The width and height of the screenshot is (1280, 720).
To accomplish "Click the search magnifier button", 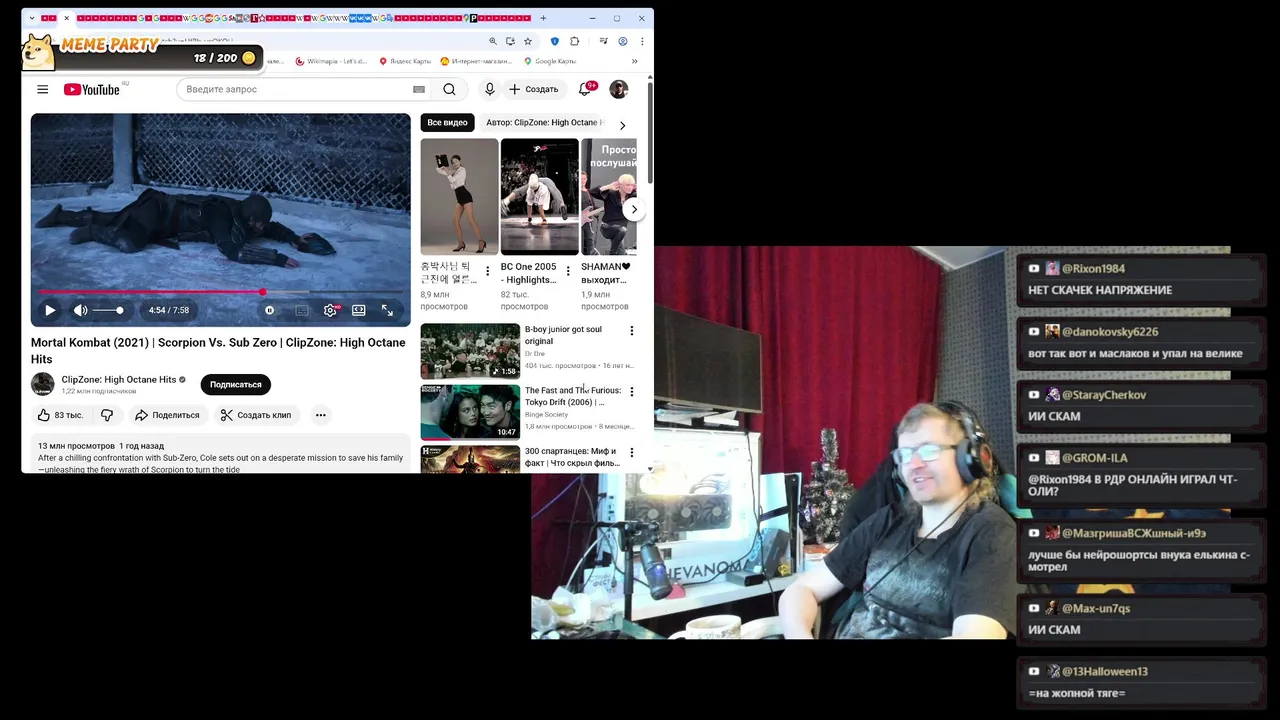I will click(x=449, y=89).
